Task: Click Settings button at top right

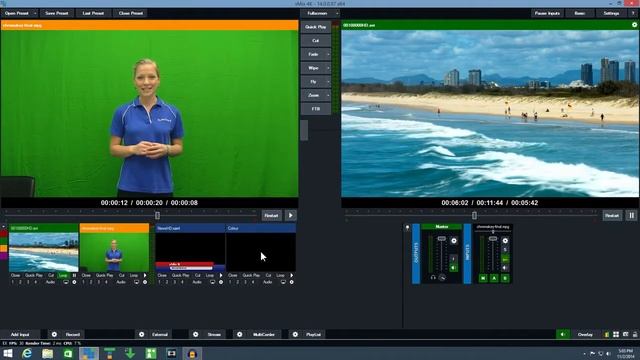Action: pyautogui.click(x=611, y=13)
